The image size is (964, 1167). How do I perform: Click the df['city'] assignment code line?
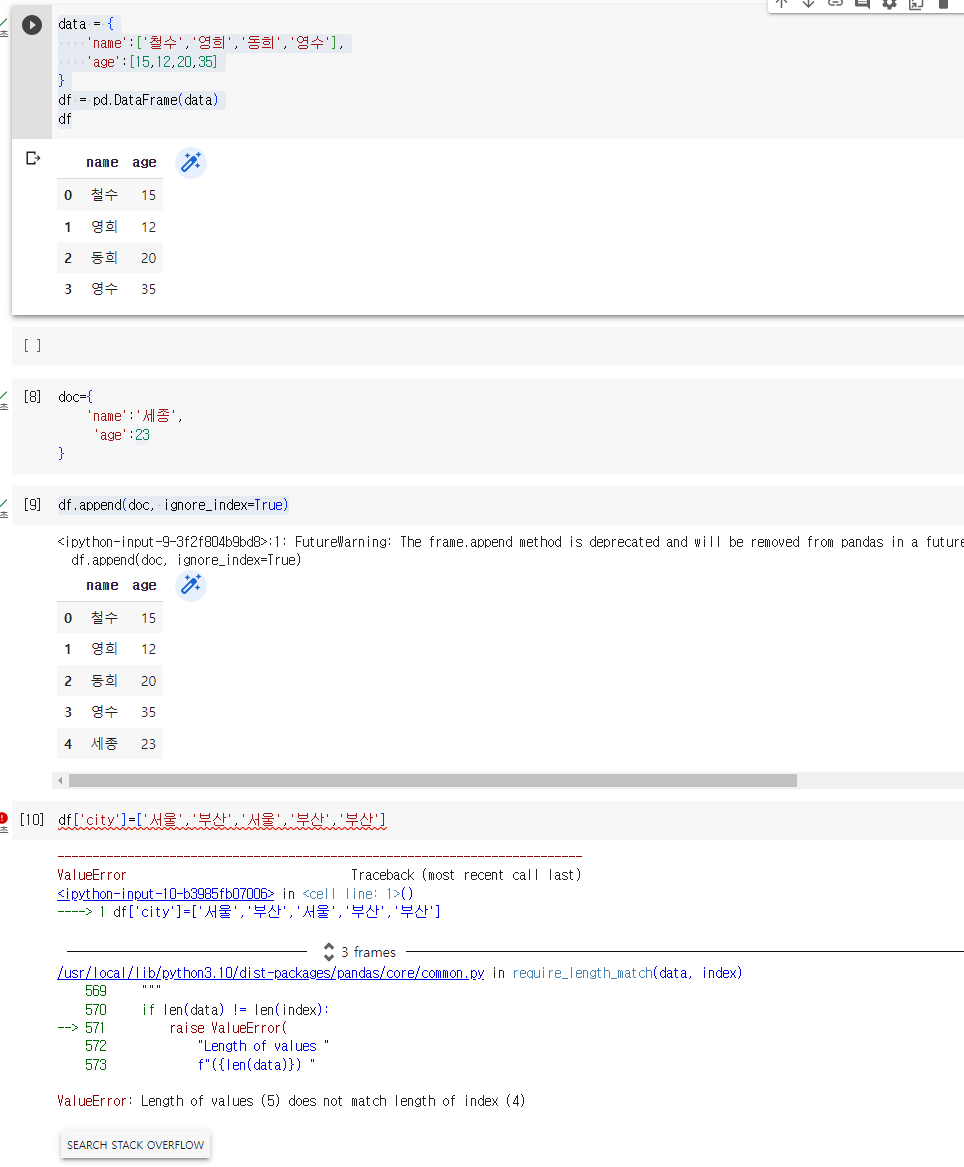[222, 819]
